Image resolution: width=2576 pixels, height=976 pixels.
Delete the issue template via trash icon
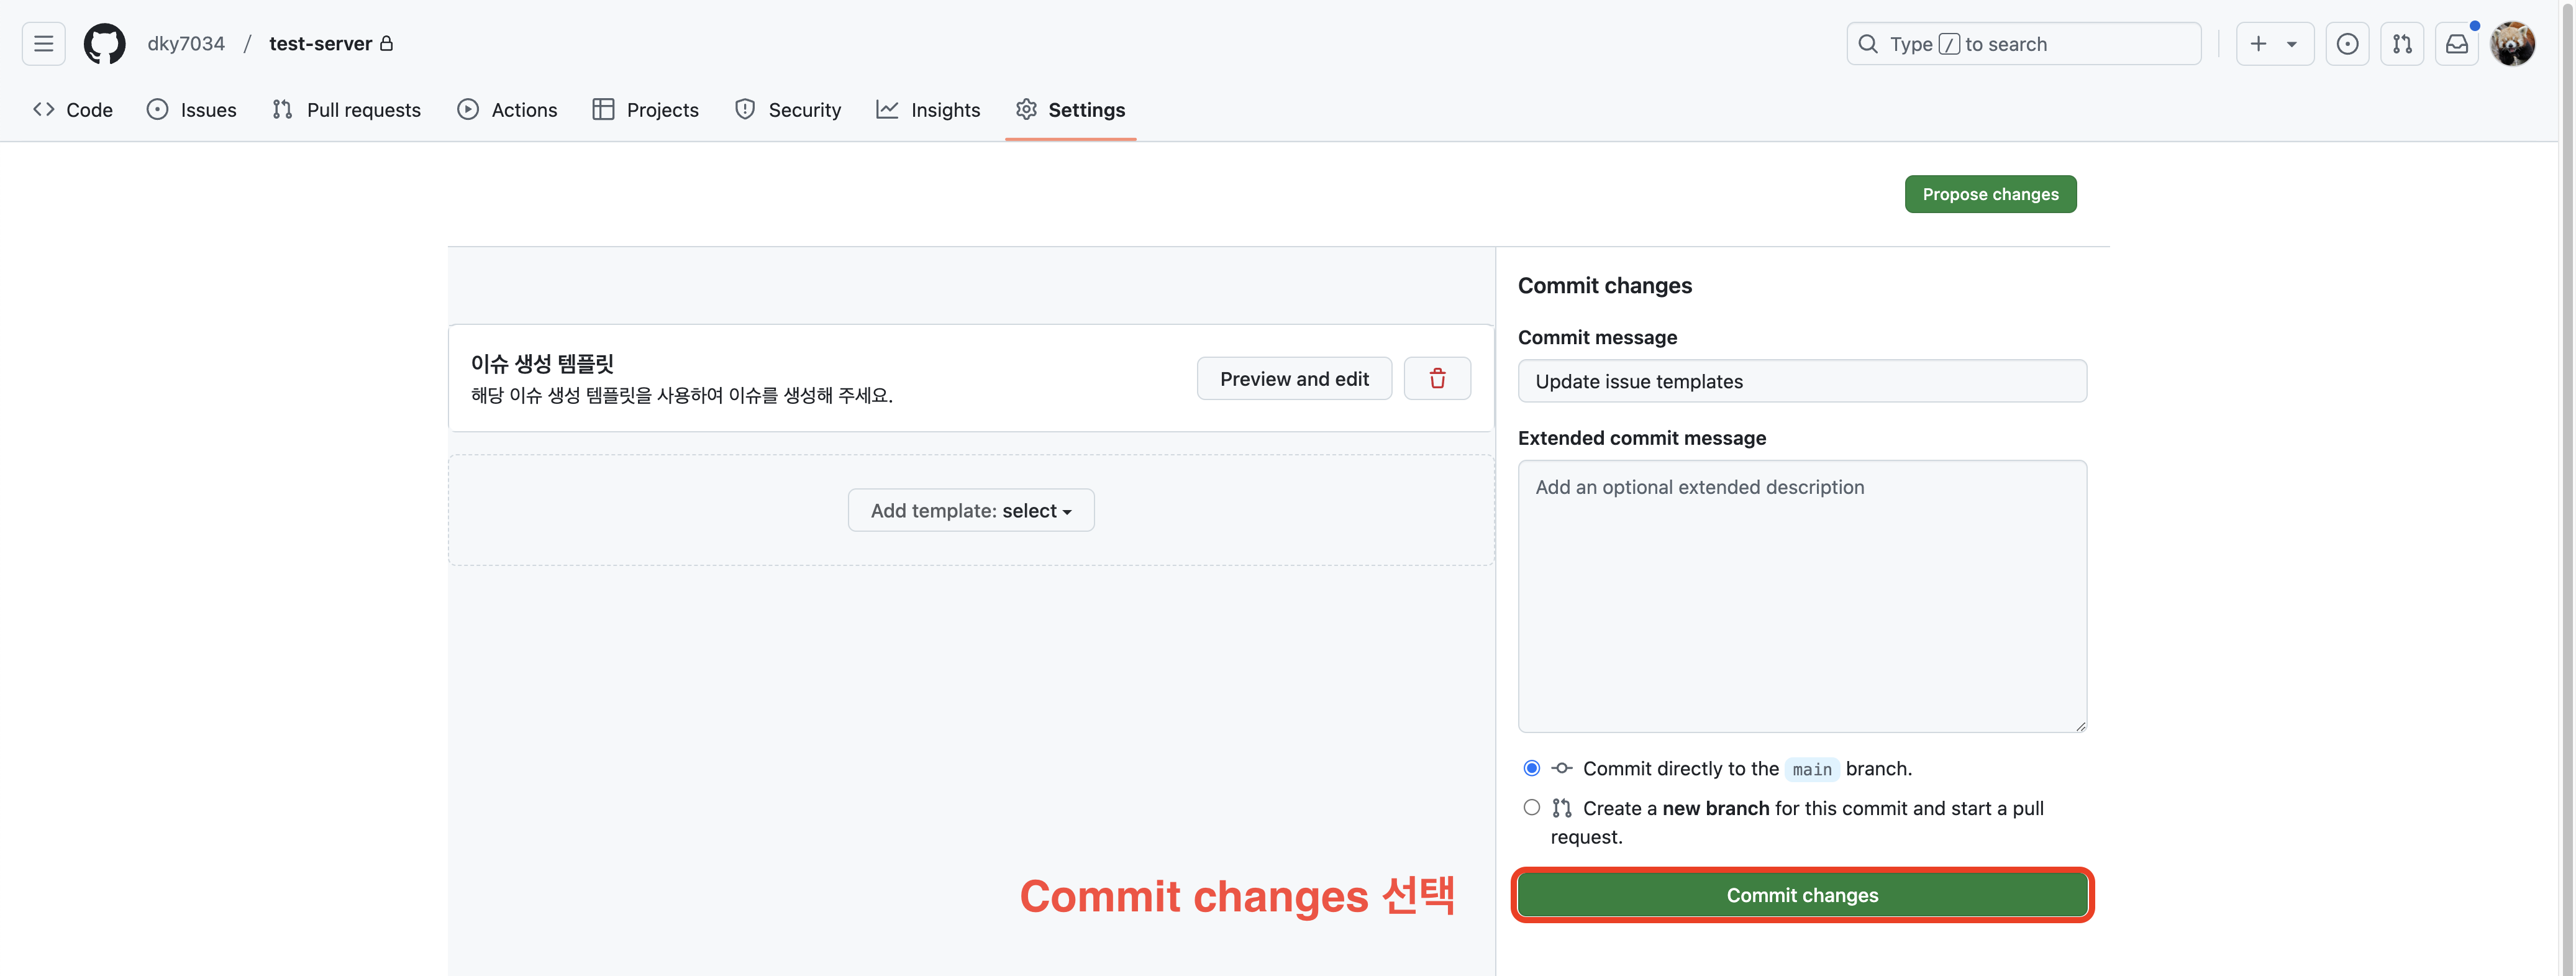coord(1436,379)
